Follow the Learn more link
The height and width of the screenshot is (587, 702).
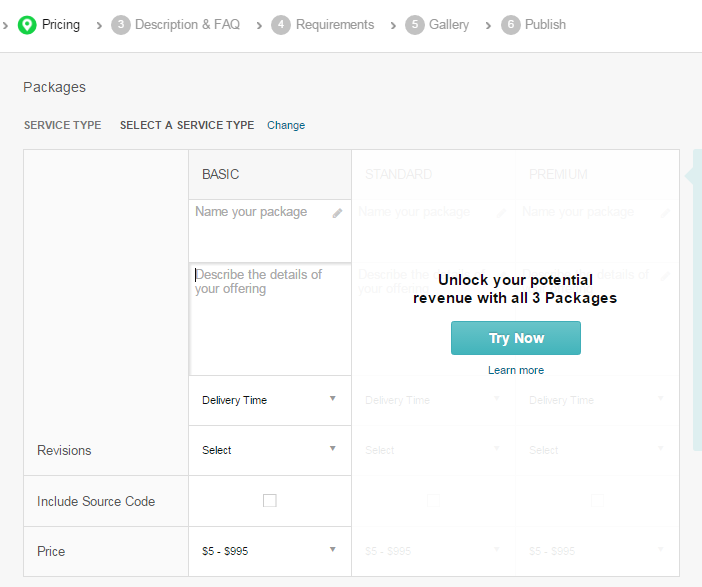516,371
